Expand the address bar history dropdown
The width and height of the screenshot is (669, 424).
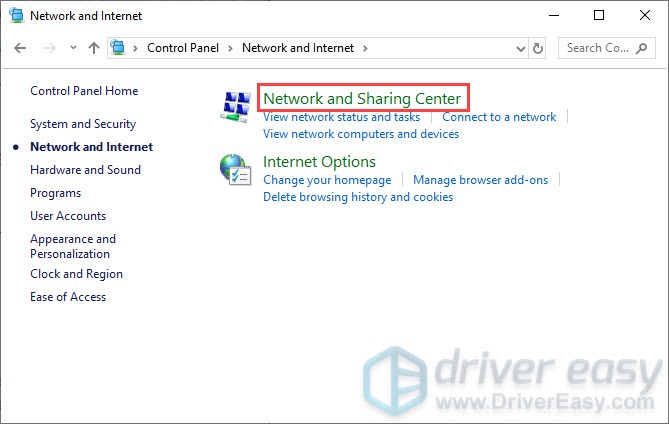[x=517, y=48]
